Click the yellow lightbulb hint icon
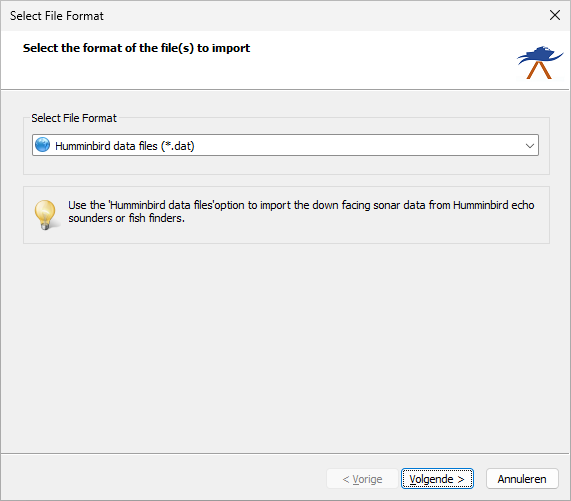This screenshot has width=571, height=501. point(46,215)
